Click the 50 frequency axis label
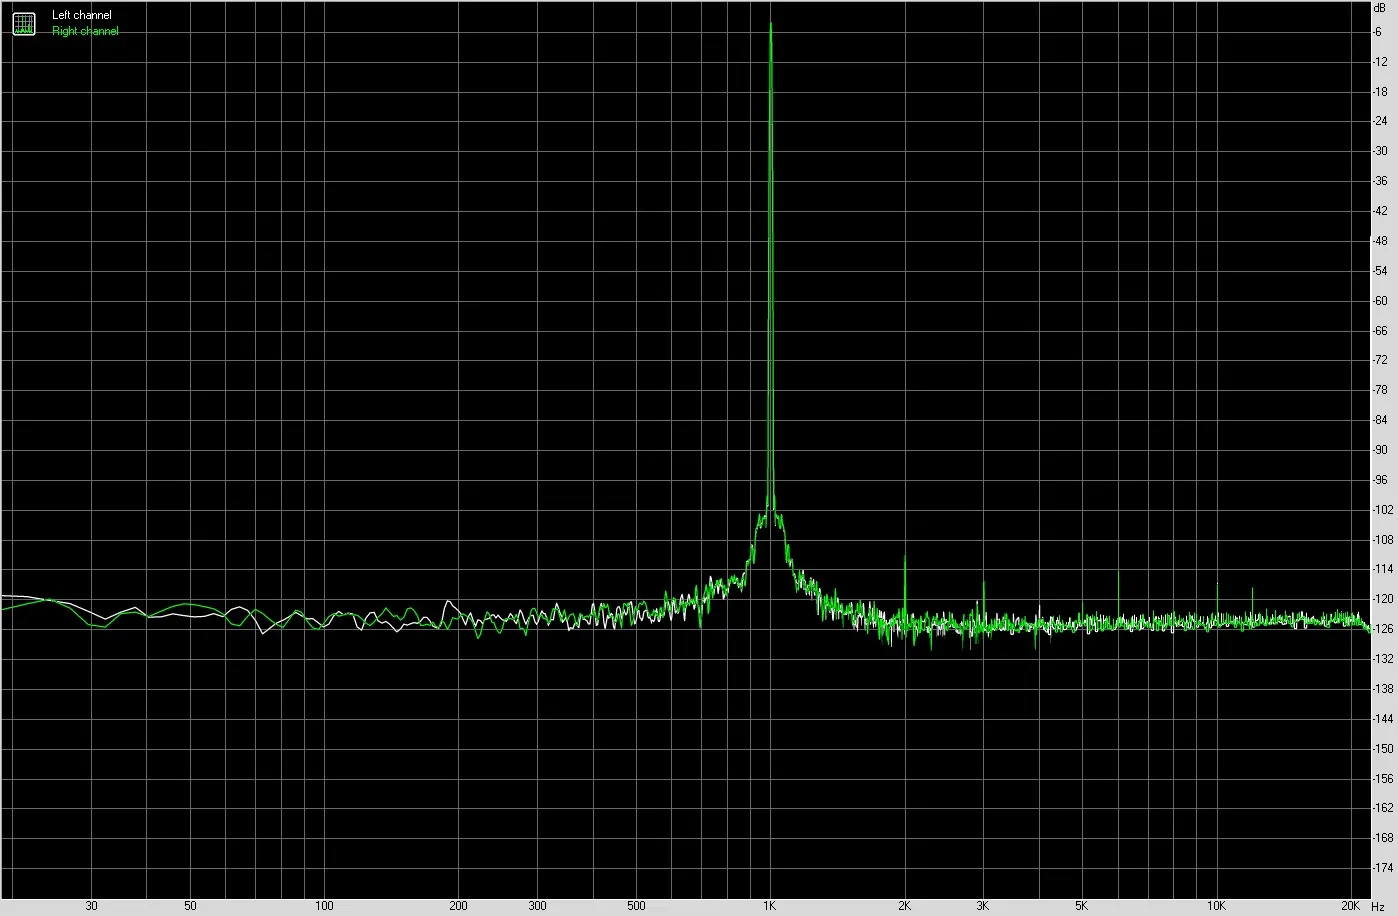The width and height of the screenshot is (1398, 916). [x=190, y=906]
